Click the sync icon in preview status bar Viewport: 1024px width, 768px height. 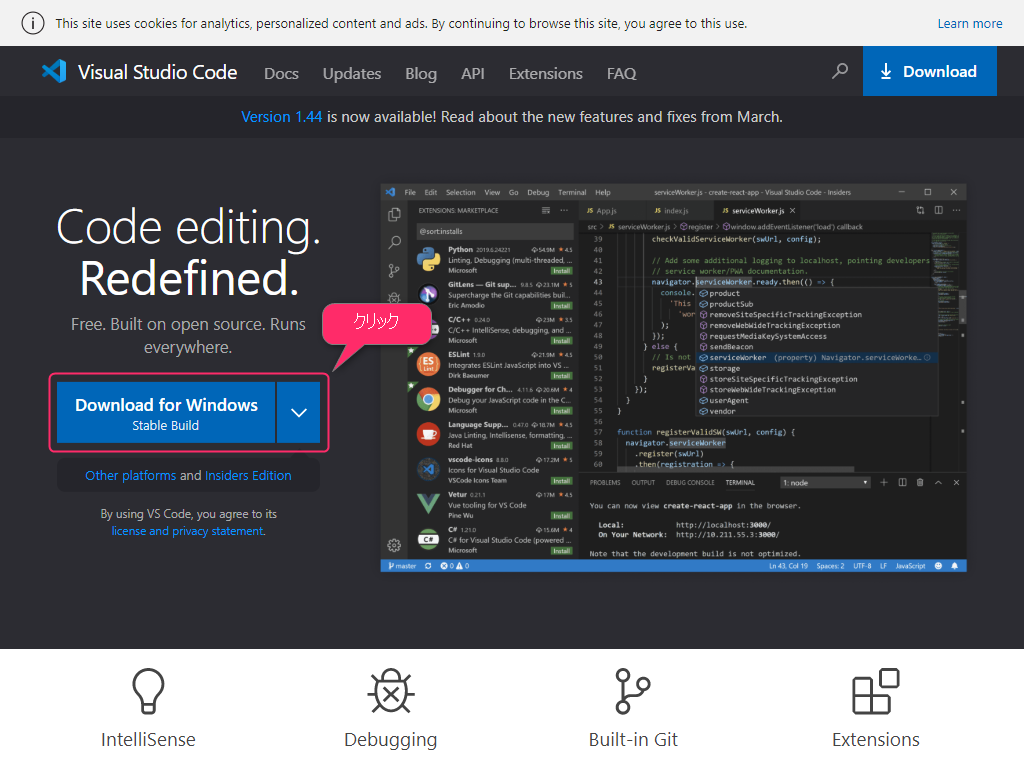(428, 566)
